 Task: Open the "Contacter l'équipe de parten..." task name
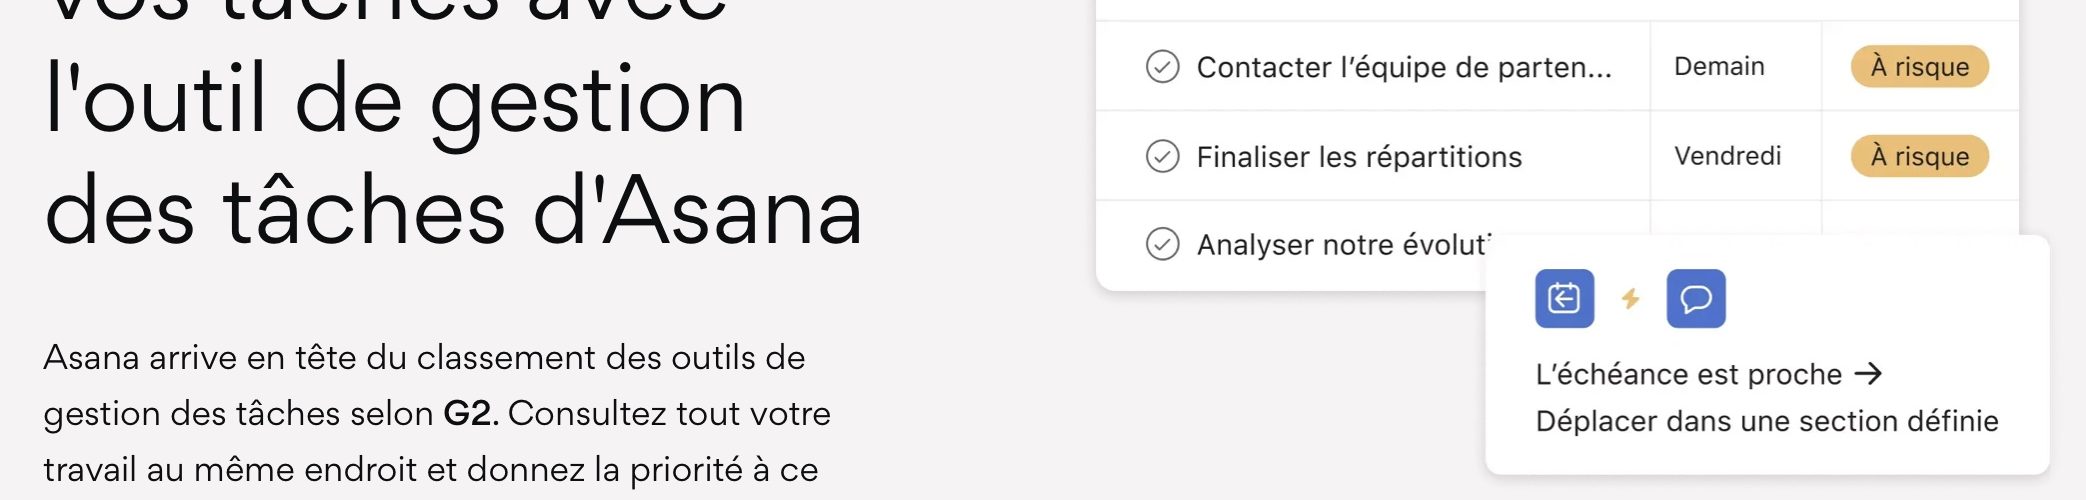[1404, 67]
